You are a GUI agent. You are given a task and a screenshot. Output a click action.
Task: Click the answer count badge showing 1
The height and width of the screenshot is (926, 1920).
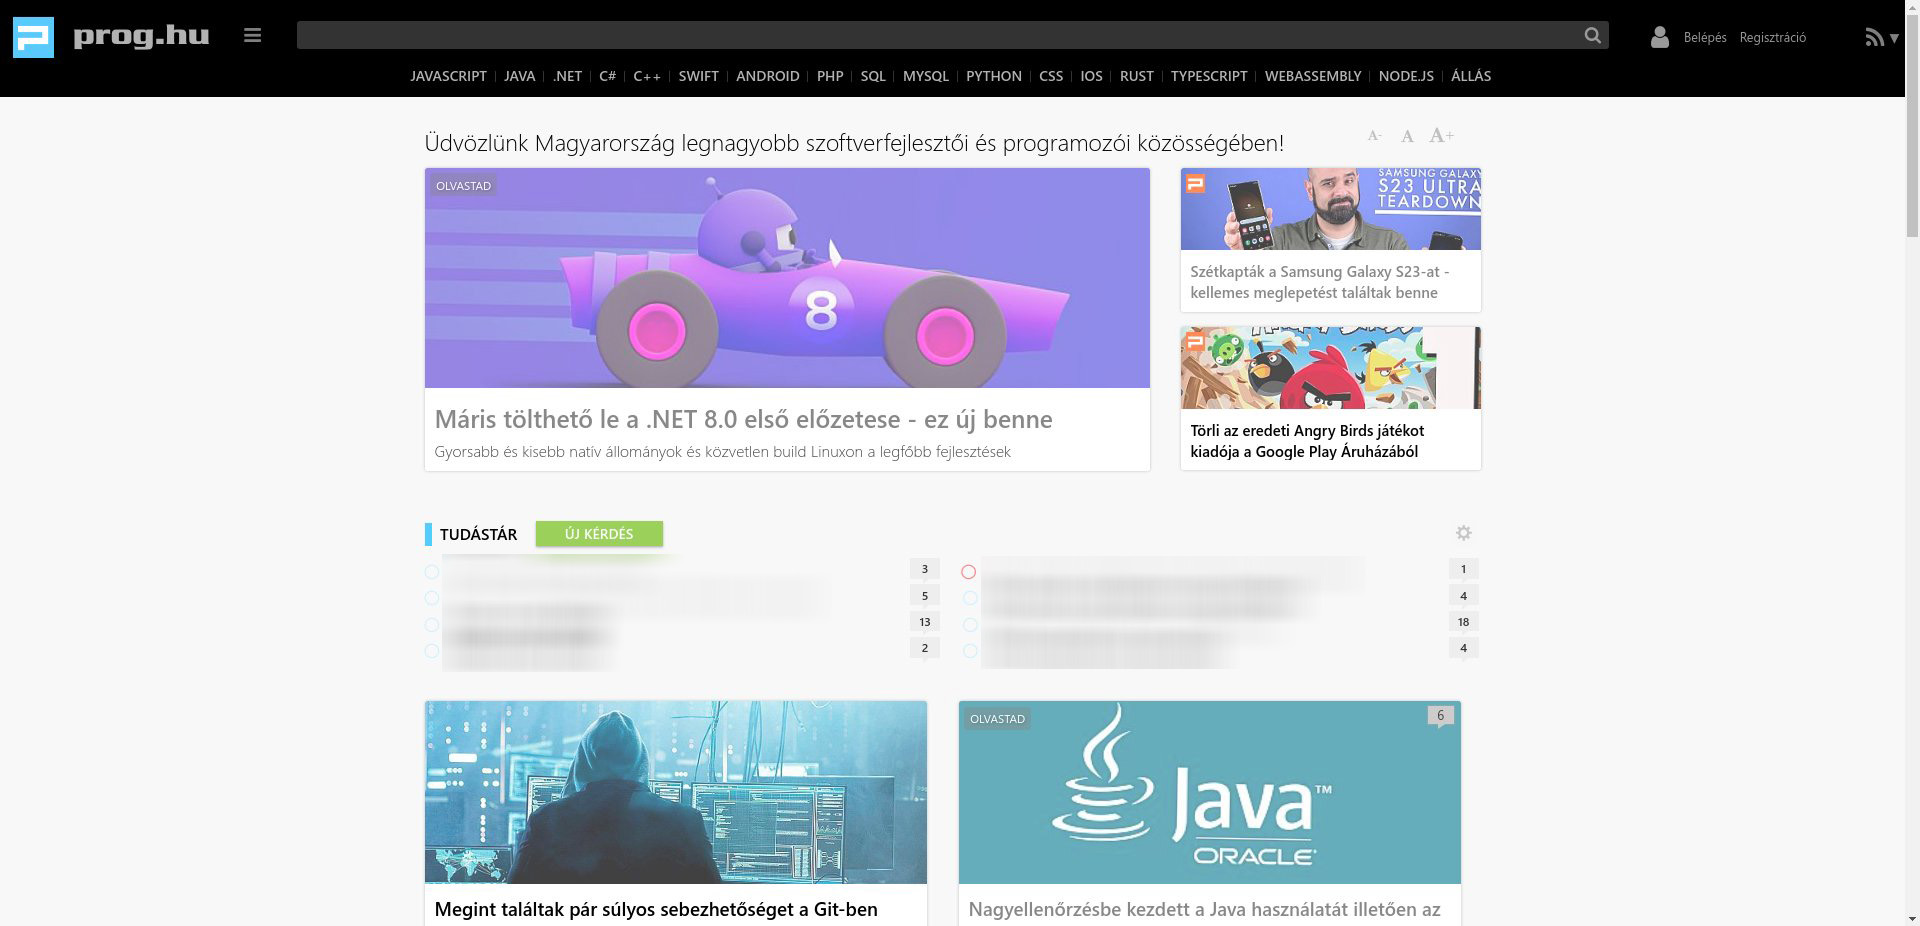click(x=1463, y=569)
